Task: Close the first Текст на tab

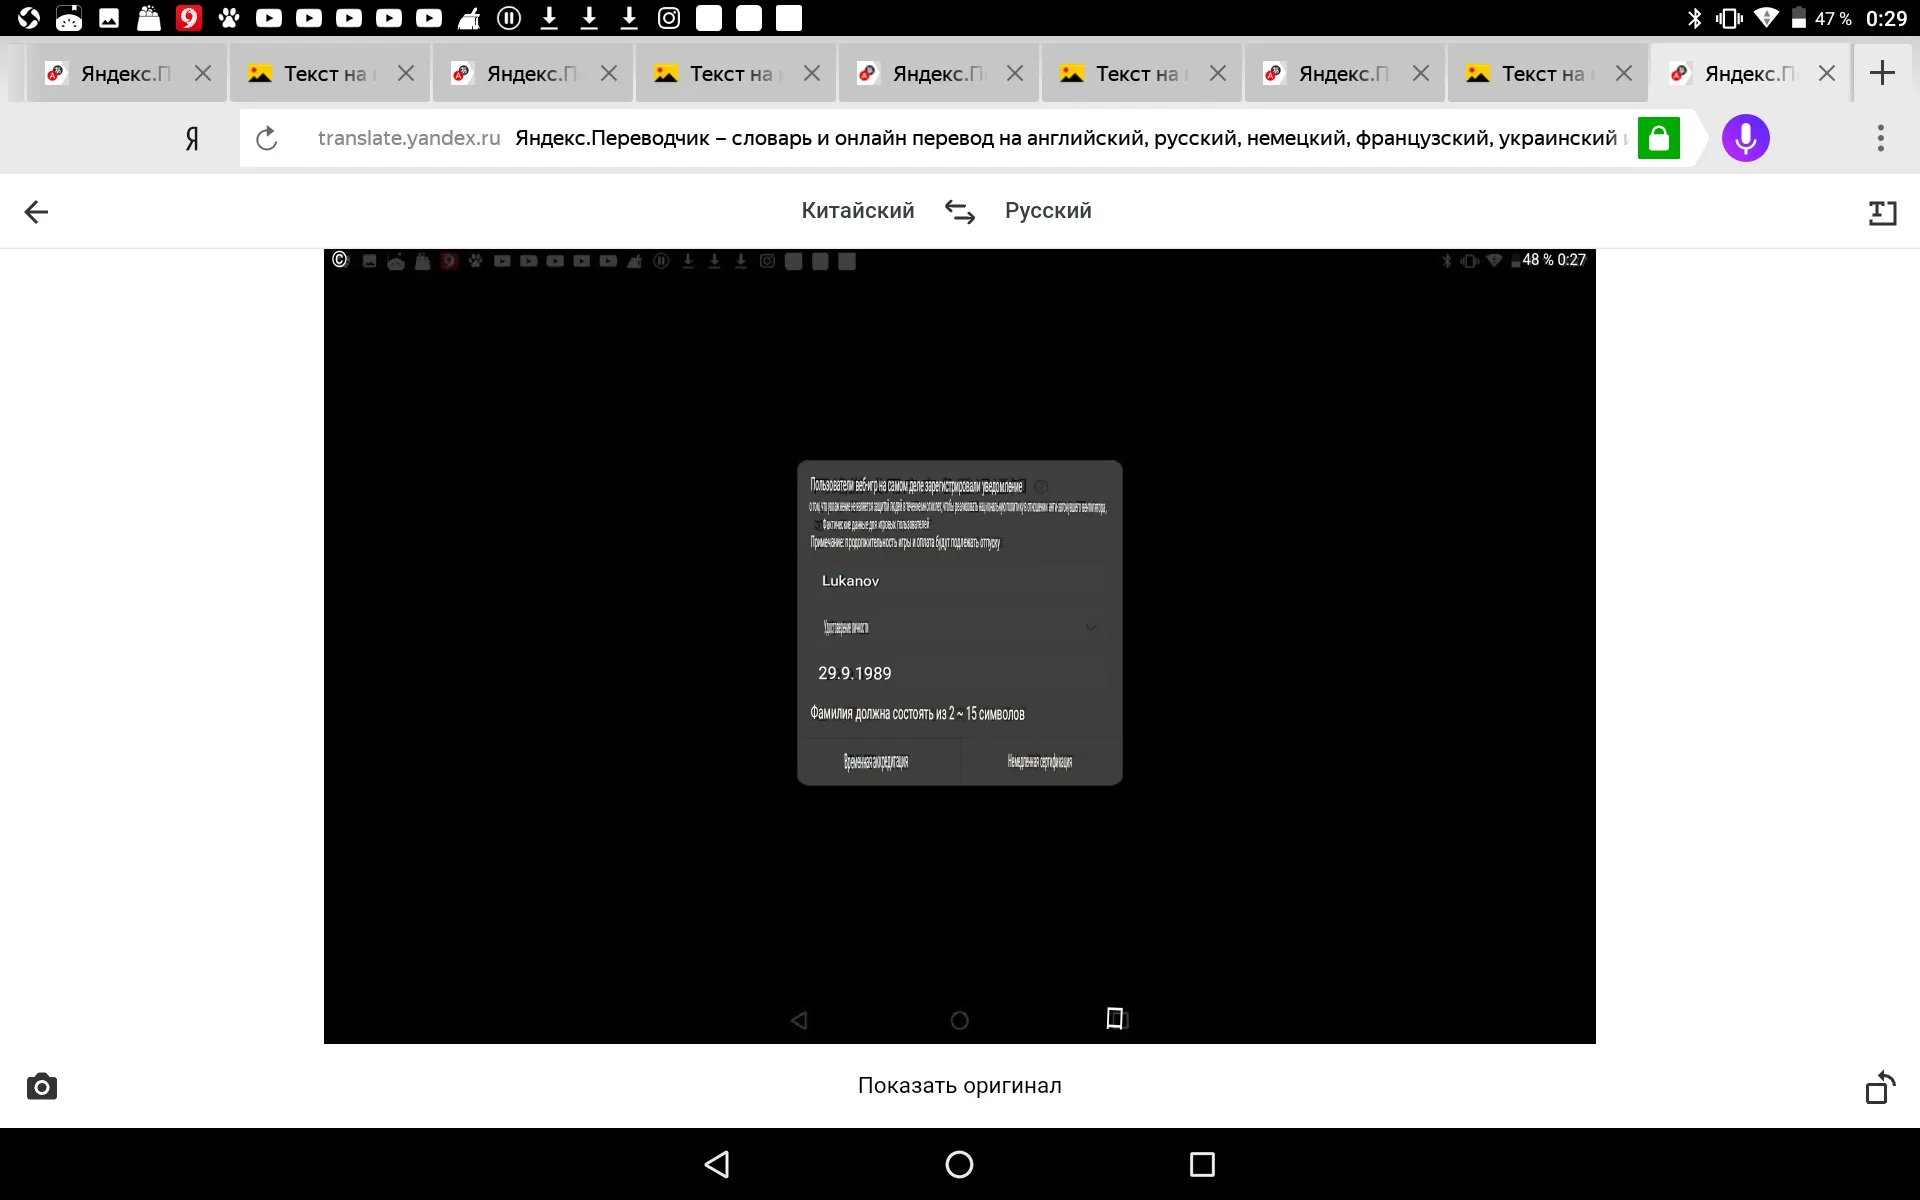Action: [406, 73]
